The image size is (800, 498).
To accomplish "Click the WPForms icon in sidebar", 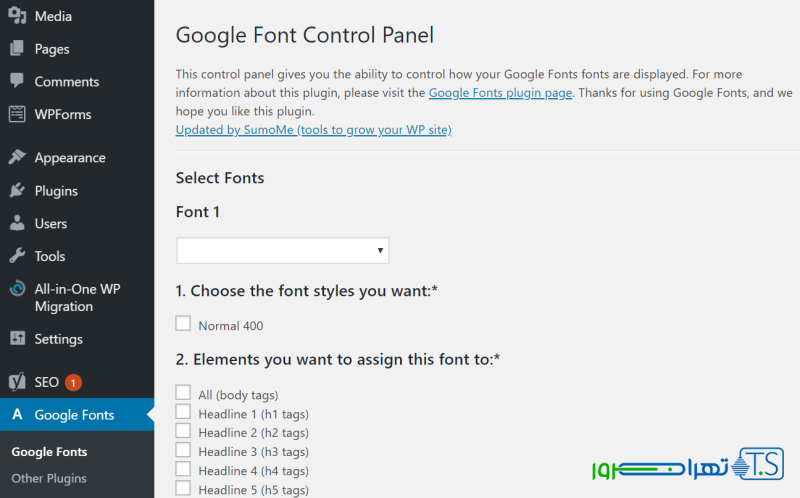I will click(x=17, y=114).
